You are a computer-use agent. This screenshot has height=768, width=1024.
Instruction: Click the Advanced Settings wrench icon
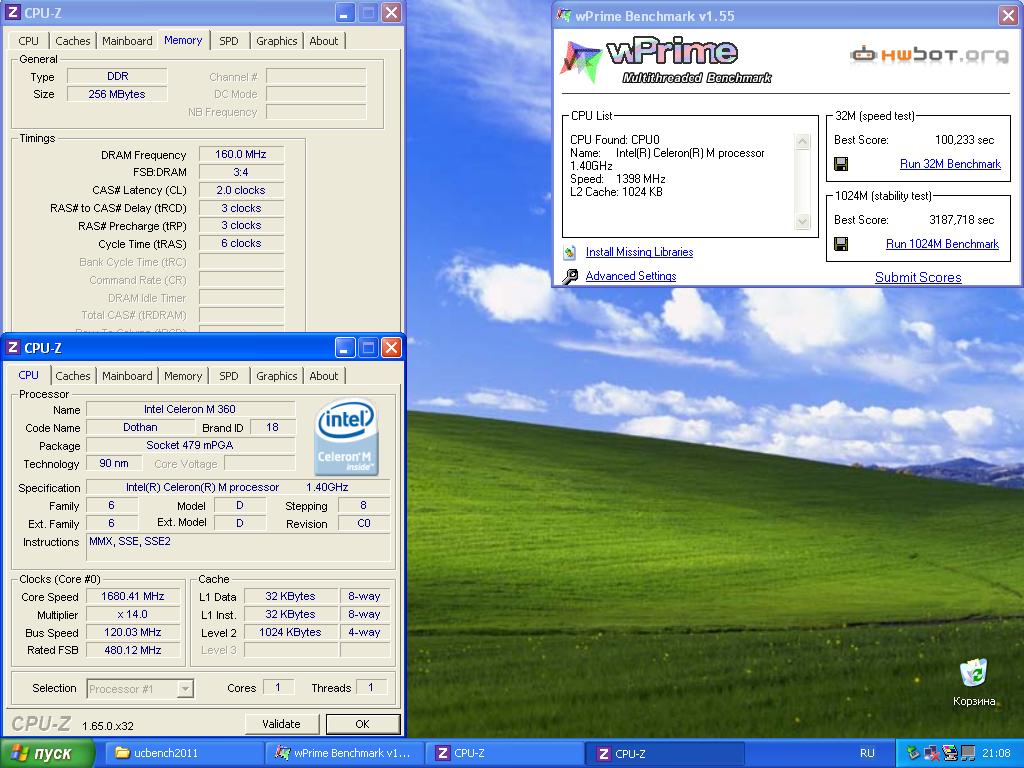click(570, 276)
